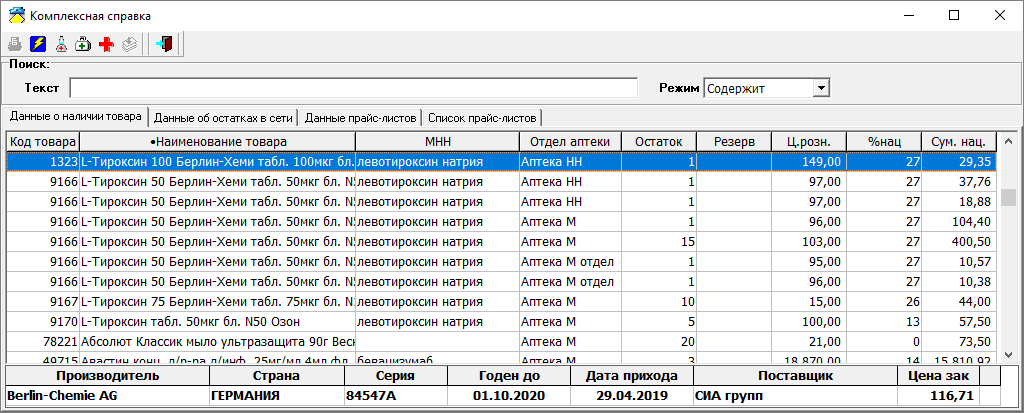1024x413 pixels.
Task: Click the exit door icon
Action: pyautogui.click(x=164, y=44)
